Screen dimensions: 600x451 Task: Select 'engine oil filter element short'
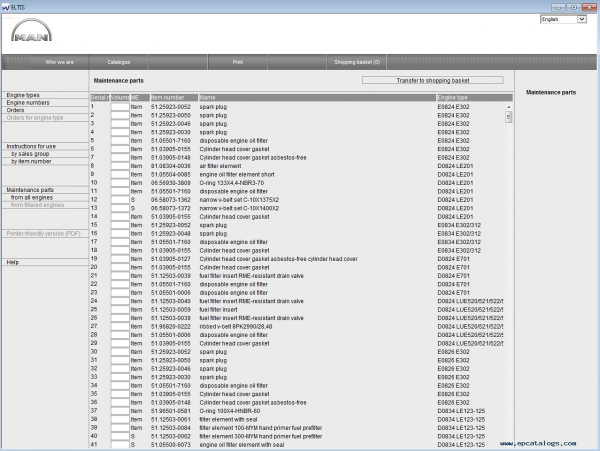click(237, 174)
